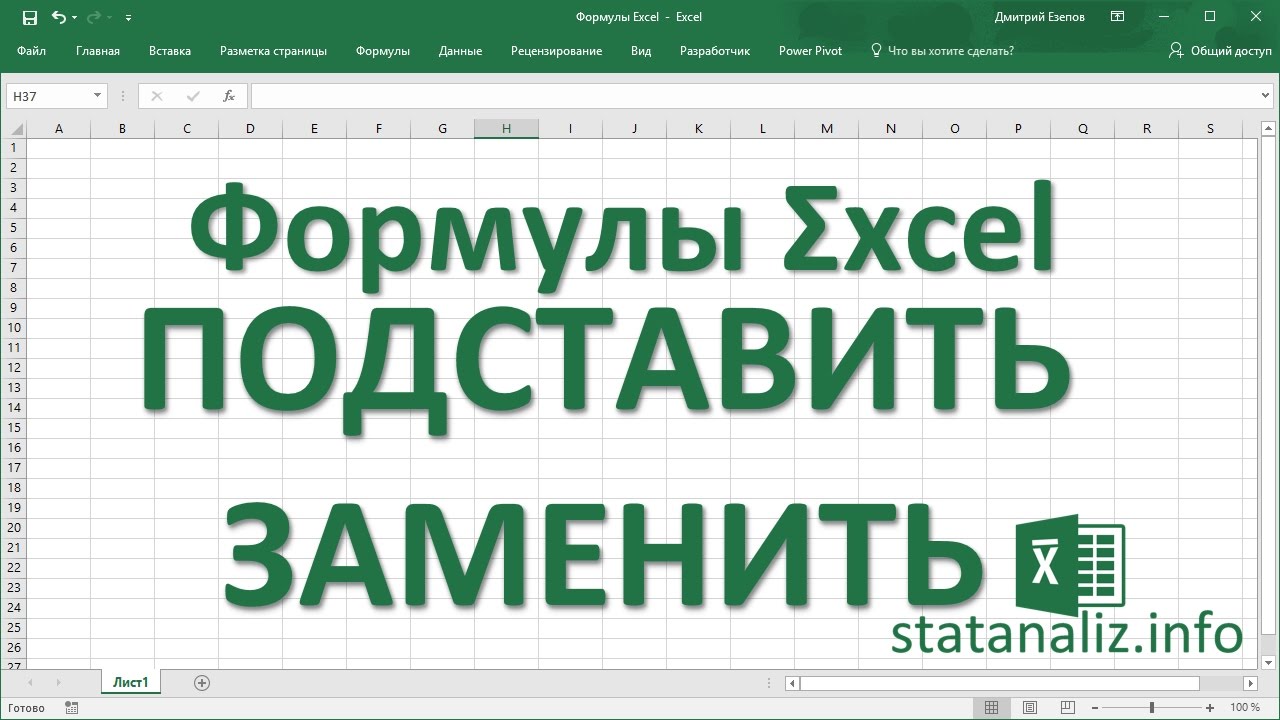Expand the Name Box dropdown arrow
This screenshot has height=720, width=1280.
[98, 96]
